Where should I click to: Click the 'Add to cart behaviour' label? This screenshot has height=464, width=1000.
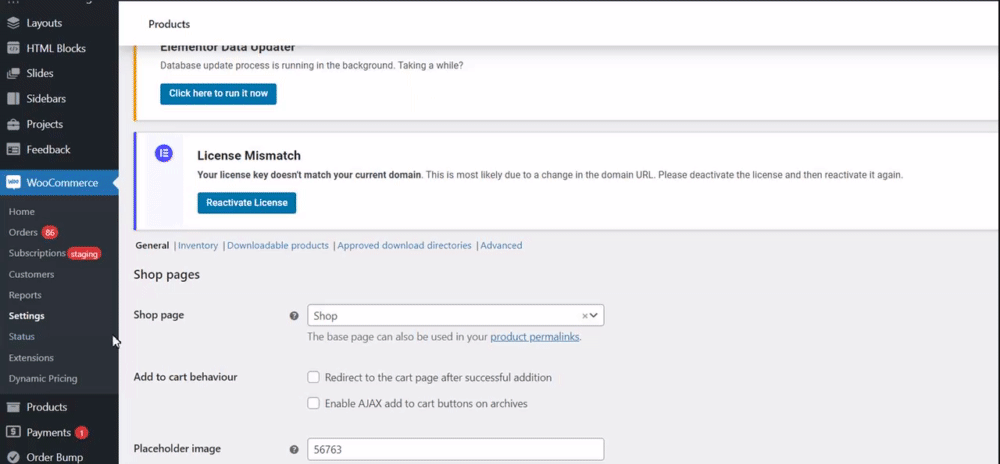[185, 377]
